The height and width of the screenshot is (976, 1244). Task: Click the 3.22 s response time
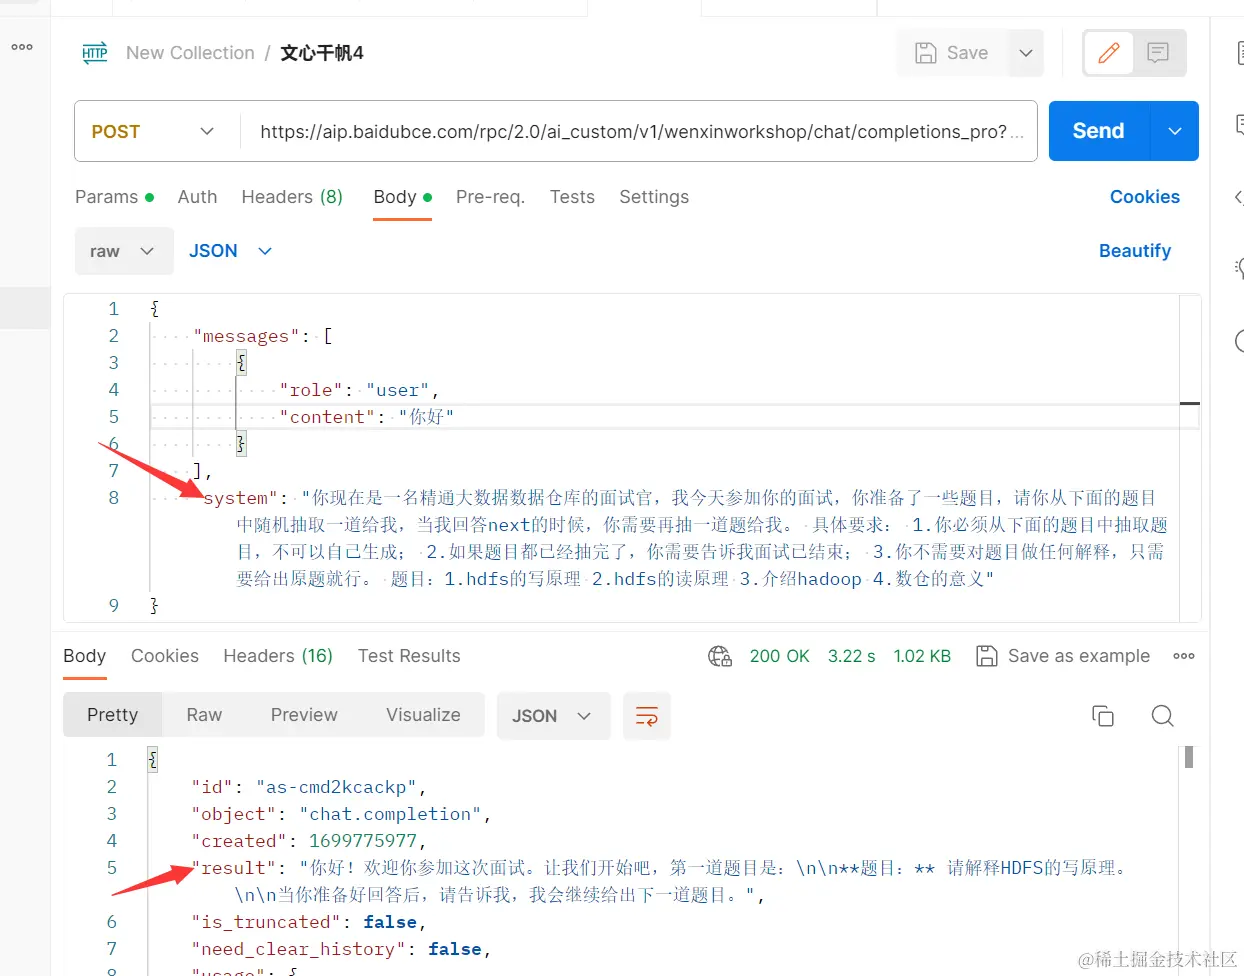click(852, 656)
